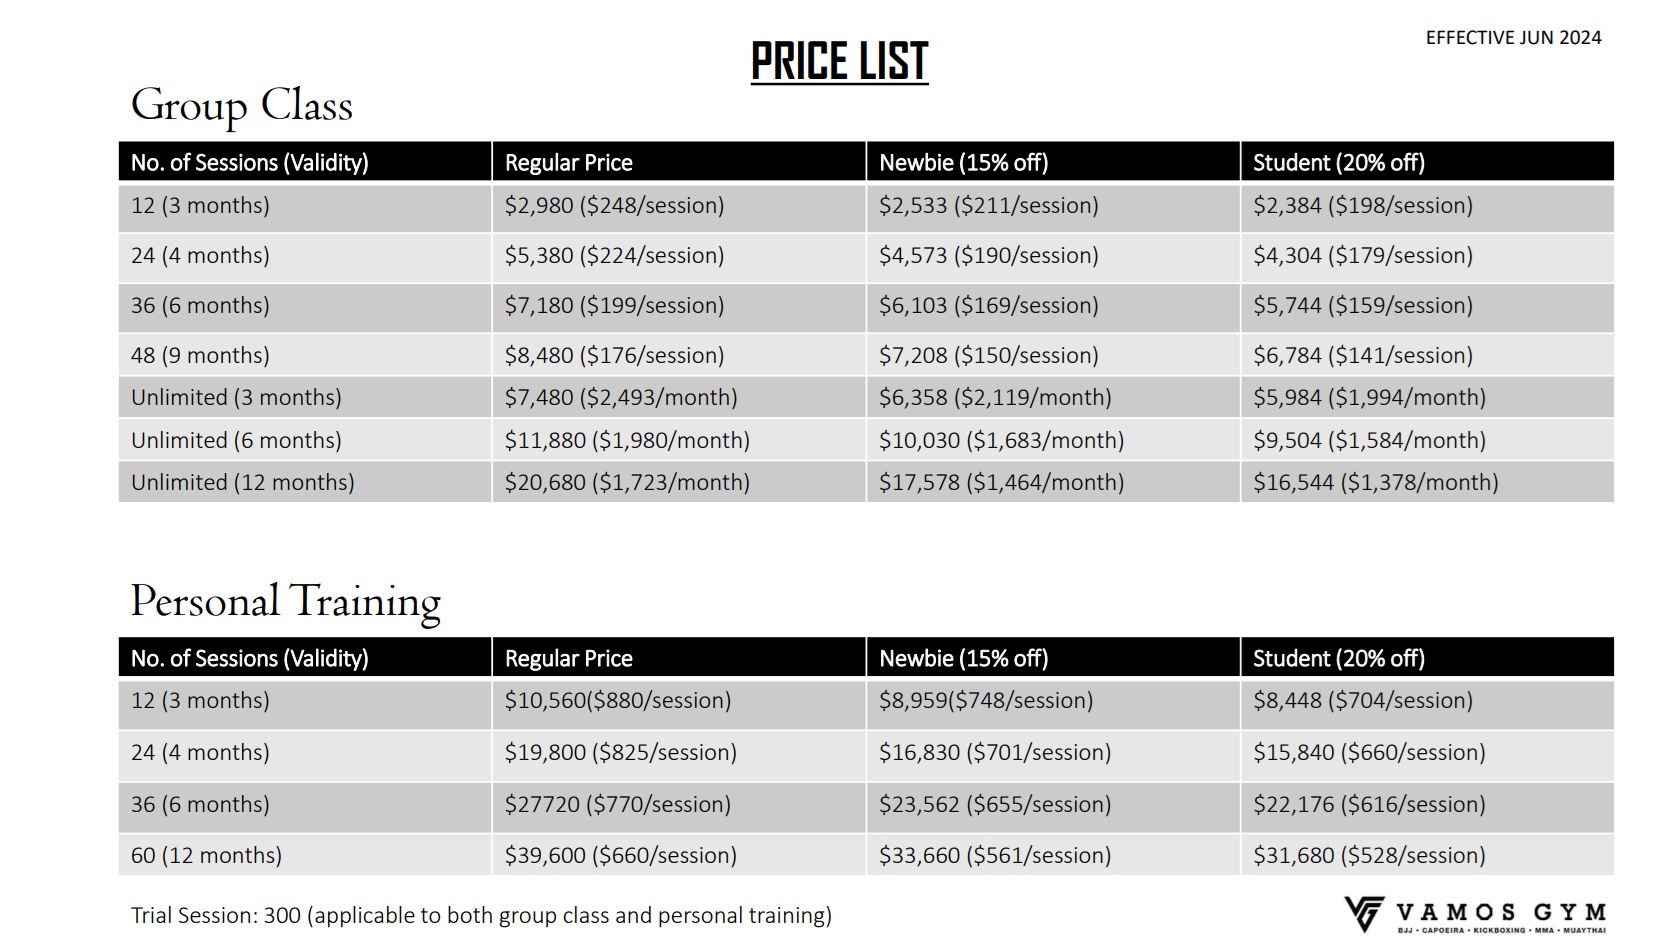This screenshot has height=939, width=1661.
Task: Click the PRICE LIST title
Action: click(840, 62)
